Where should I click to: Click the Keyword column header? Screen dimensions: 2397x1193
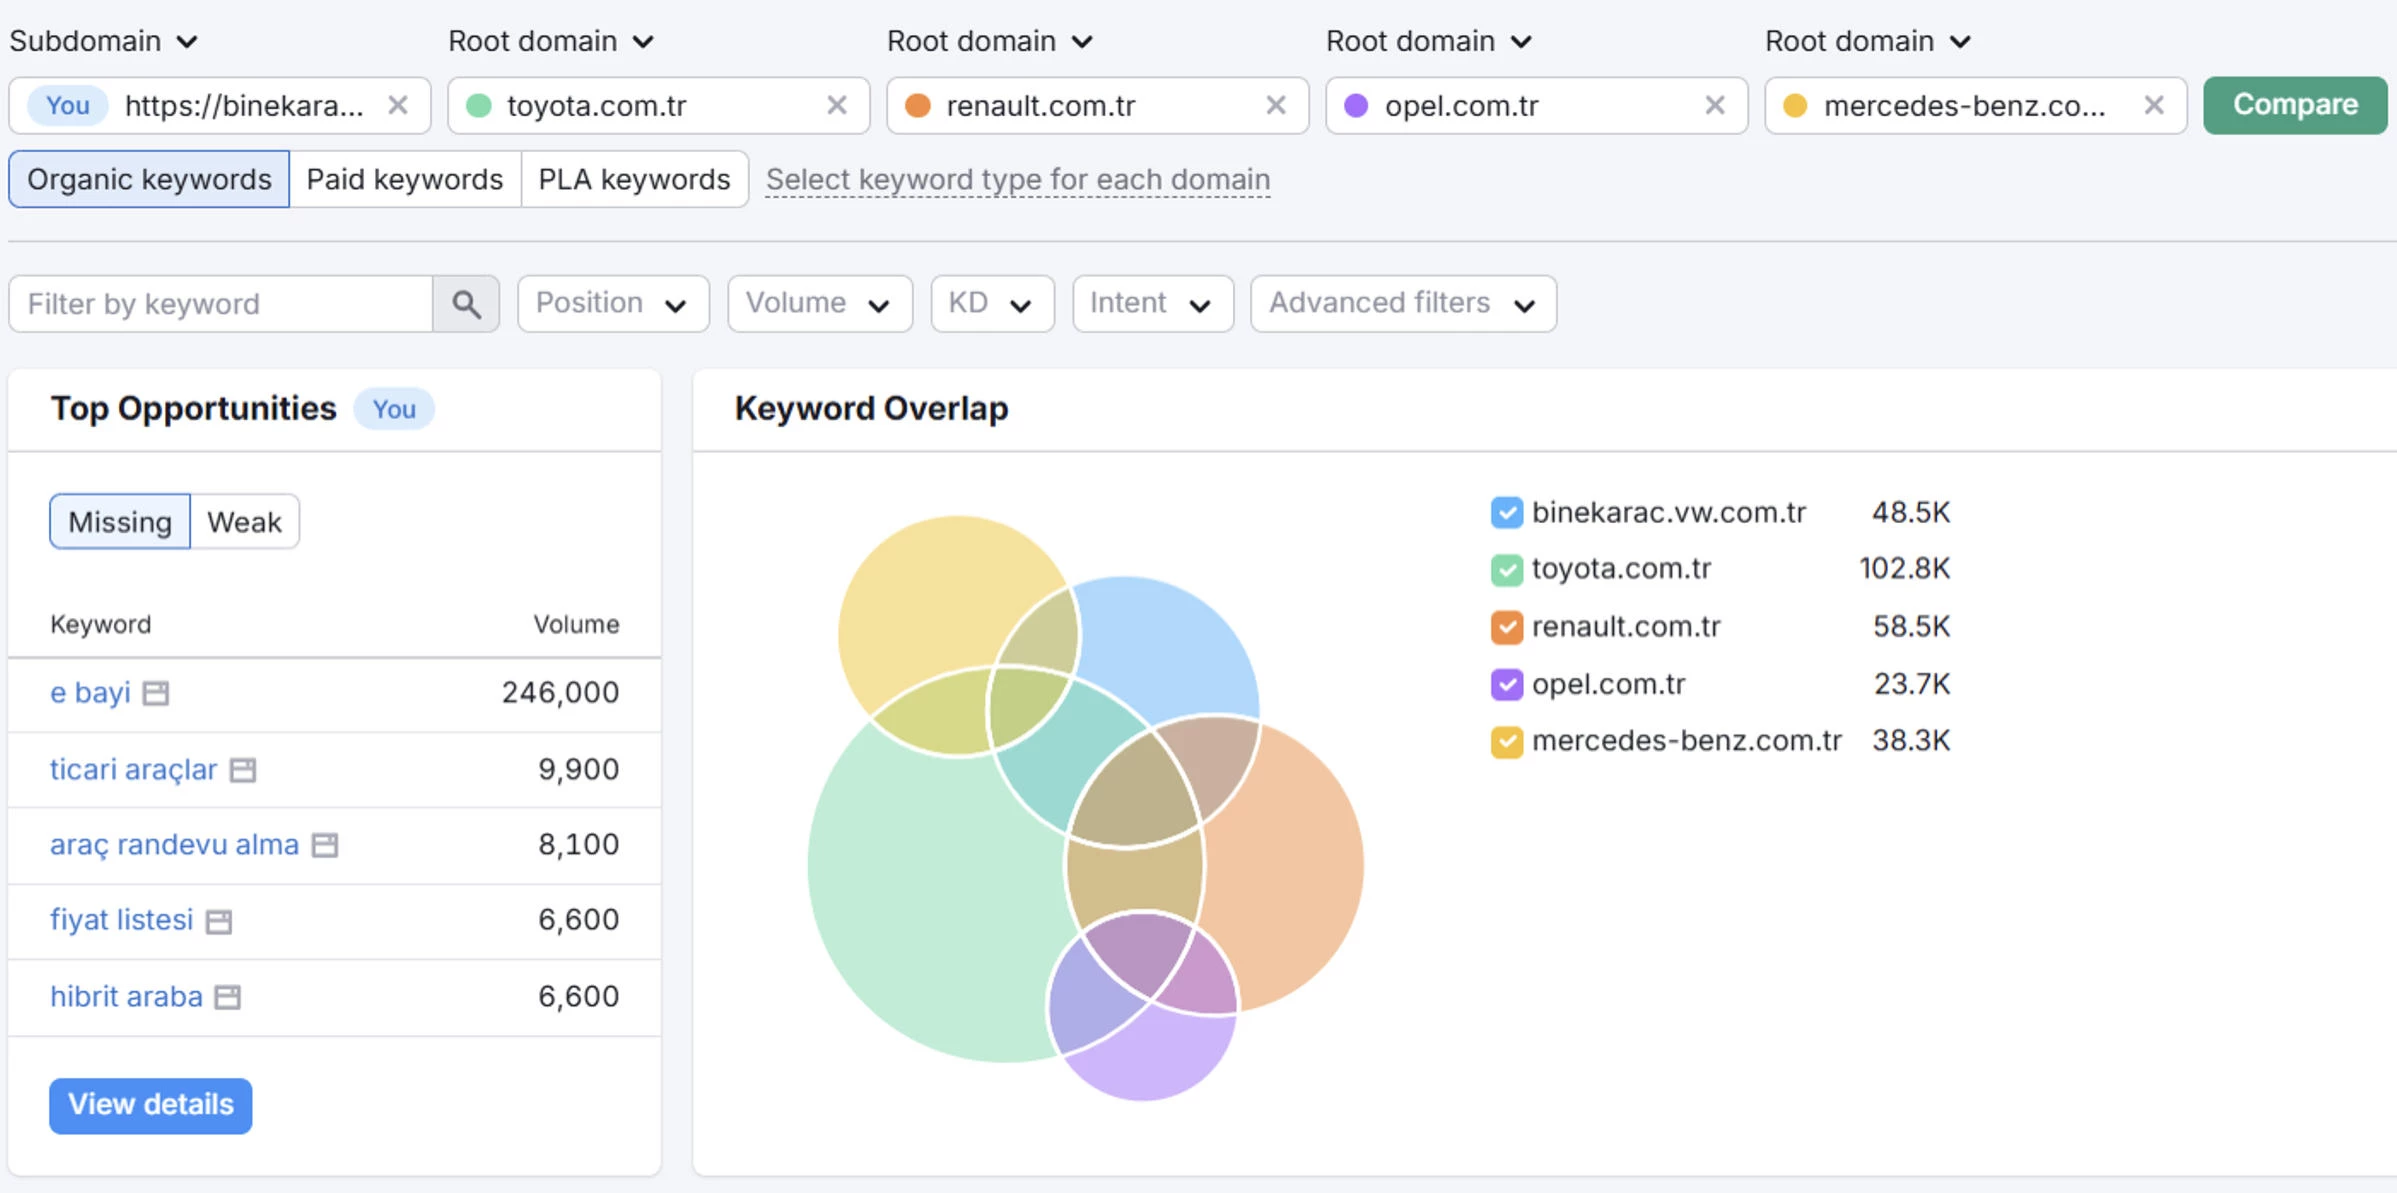coord(101,624)
